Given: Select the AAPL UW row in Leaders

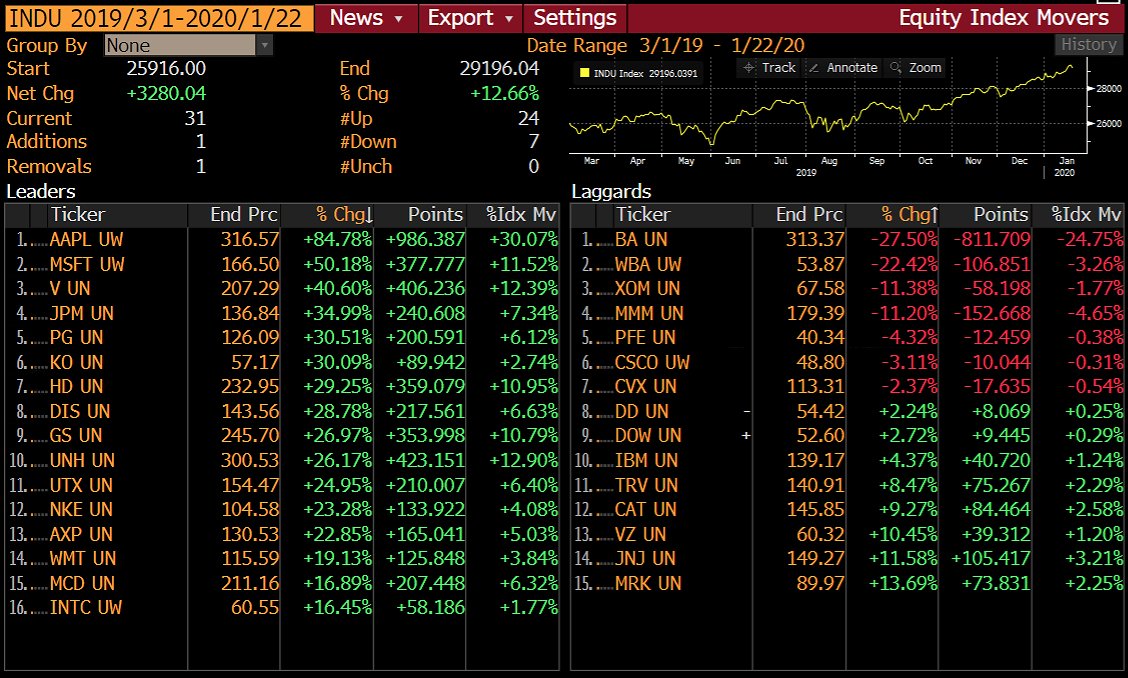Looking at the screenshot, I should pyautogui.click(x=282, y=240).
